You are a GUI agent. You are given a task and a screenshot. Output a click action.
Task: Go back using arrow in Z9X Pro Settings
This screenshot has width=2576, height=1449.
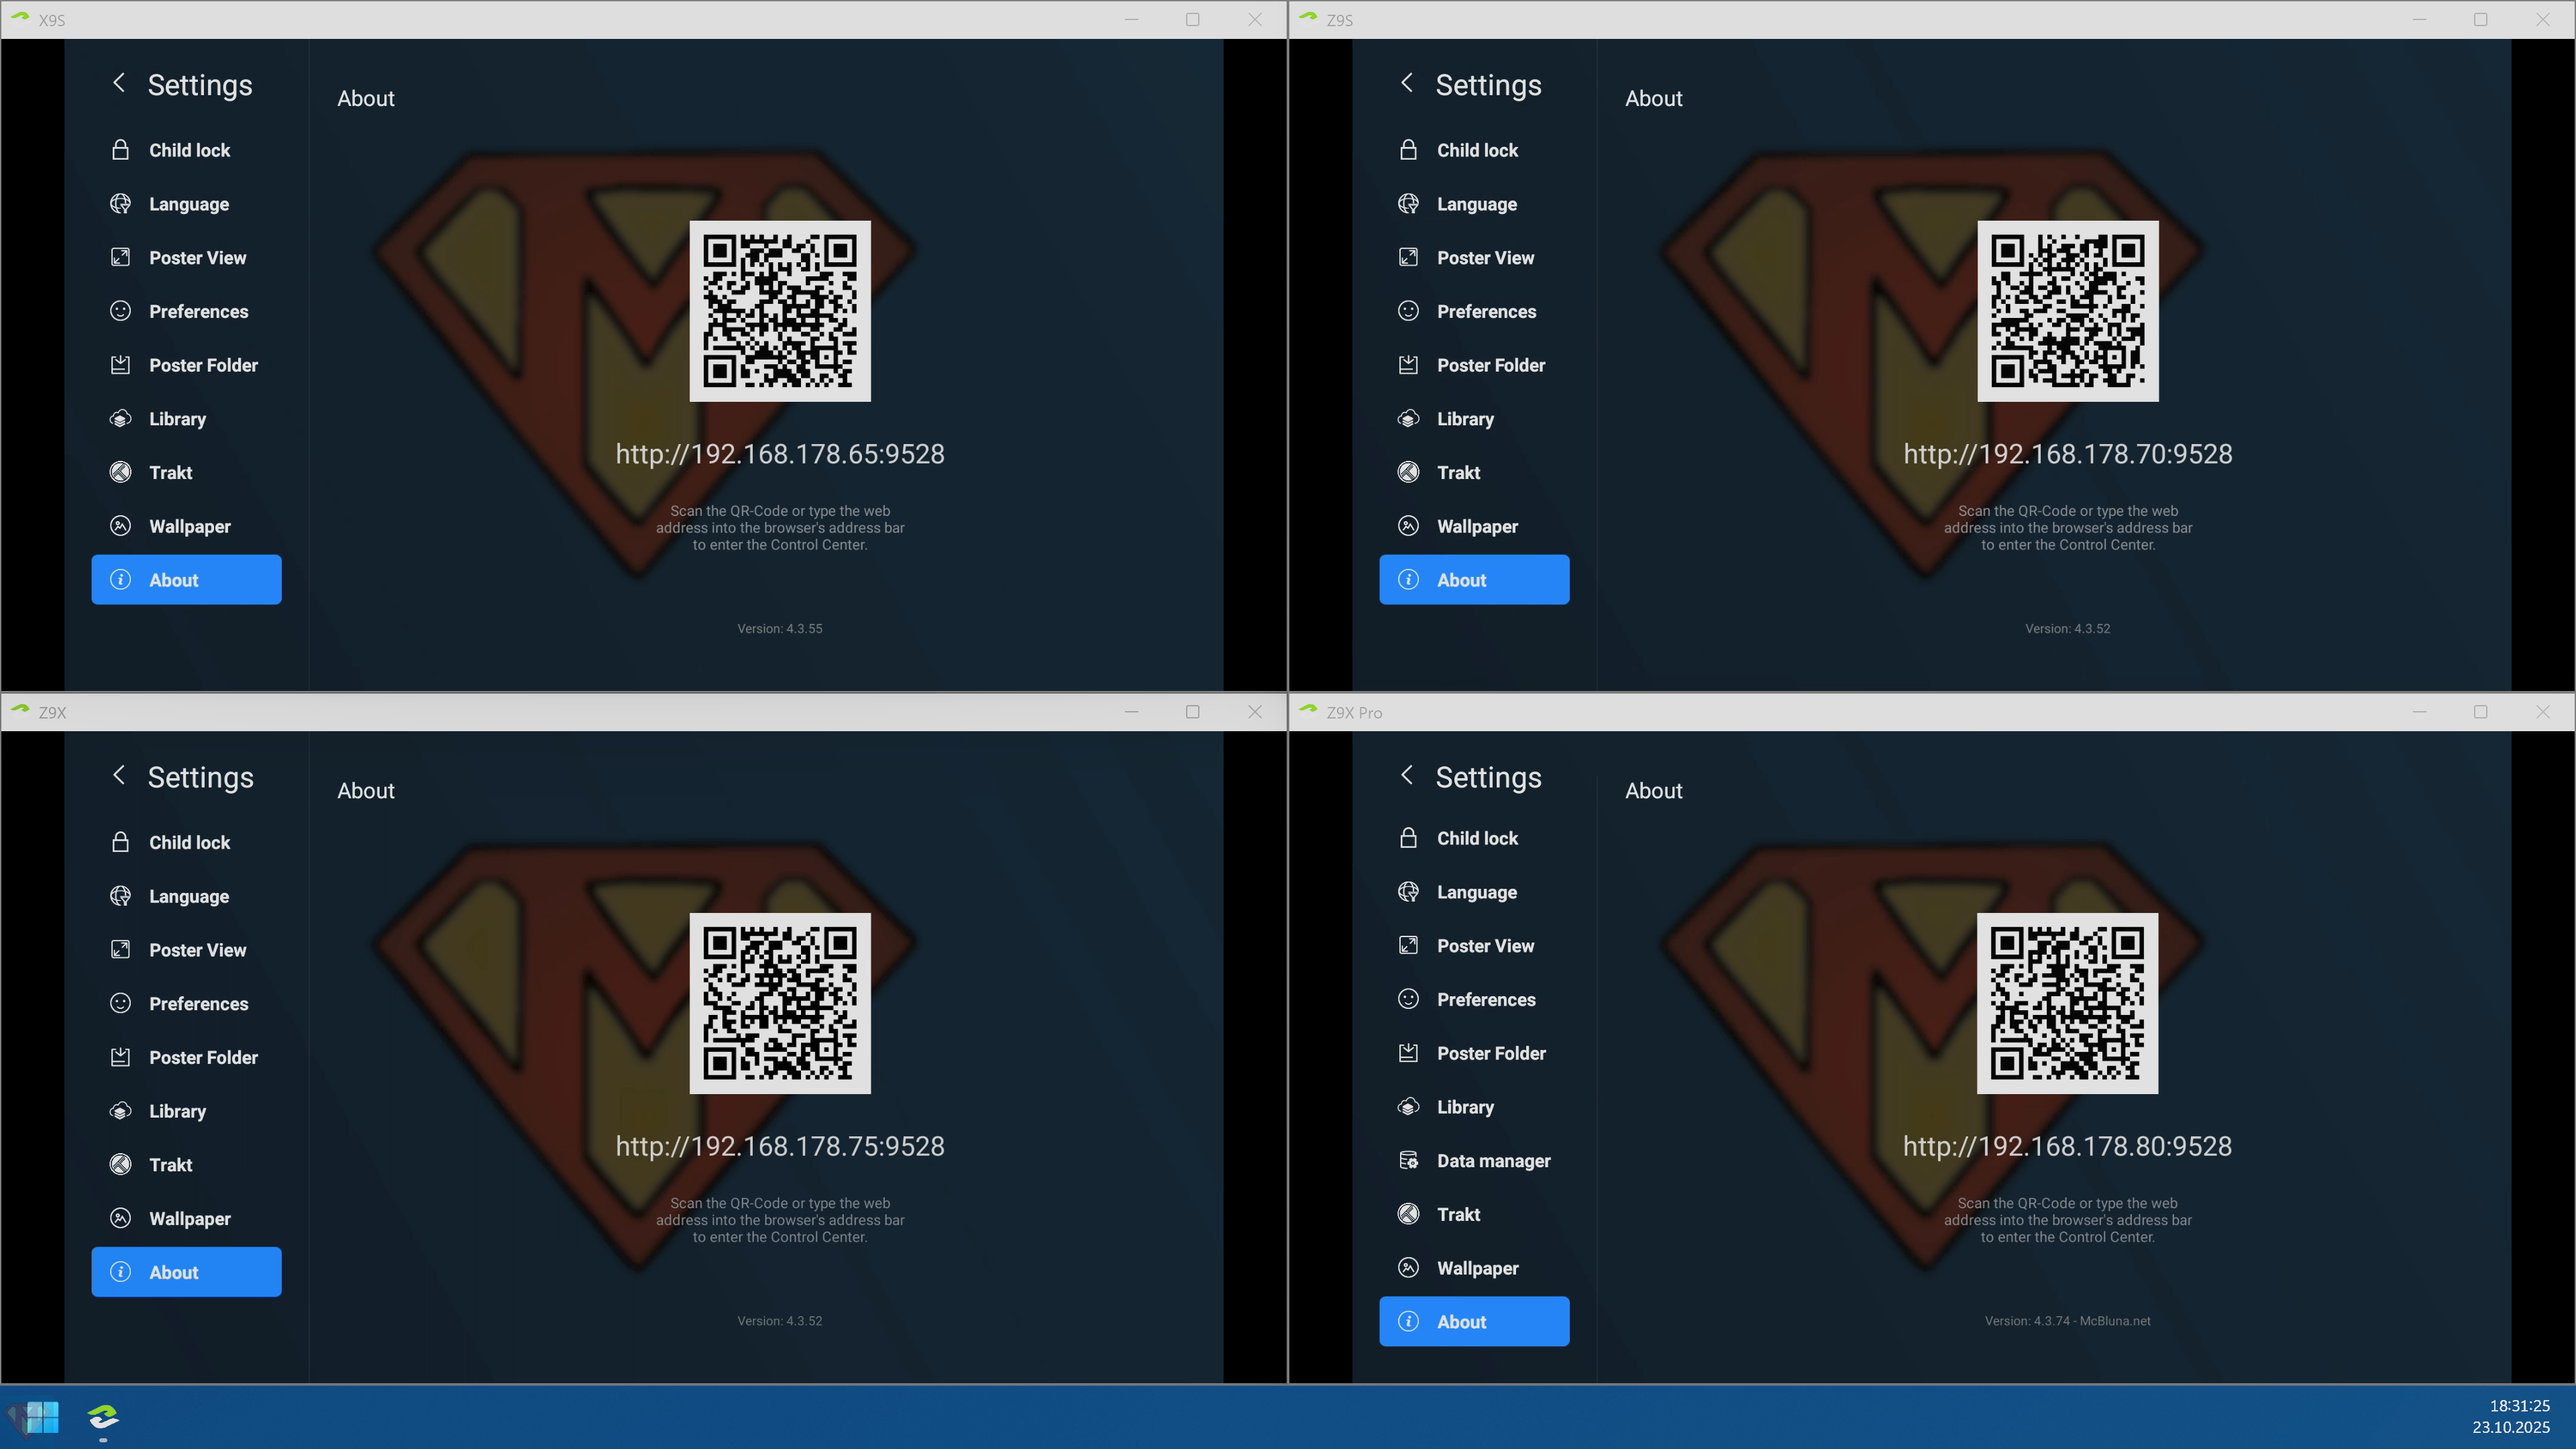(1406, 775)
